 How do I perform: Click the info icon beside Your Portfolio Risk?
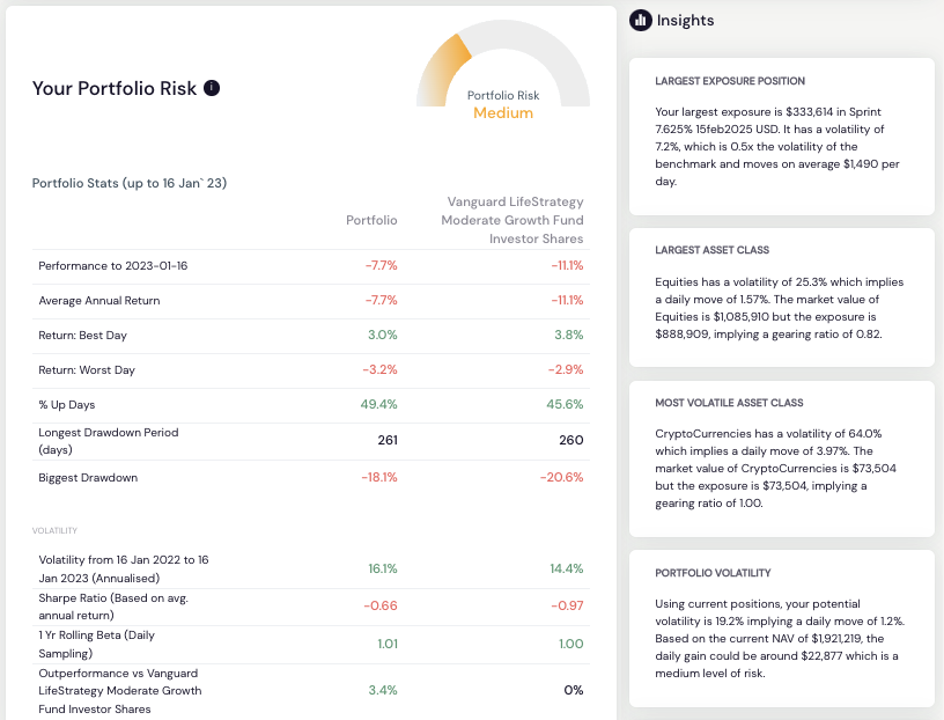pos(212,88)
